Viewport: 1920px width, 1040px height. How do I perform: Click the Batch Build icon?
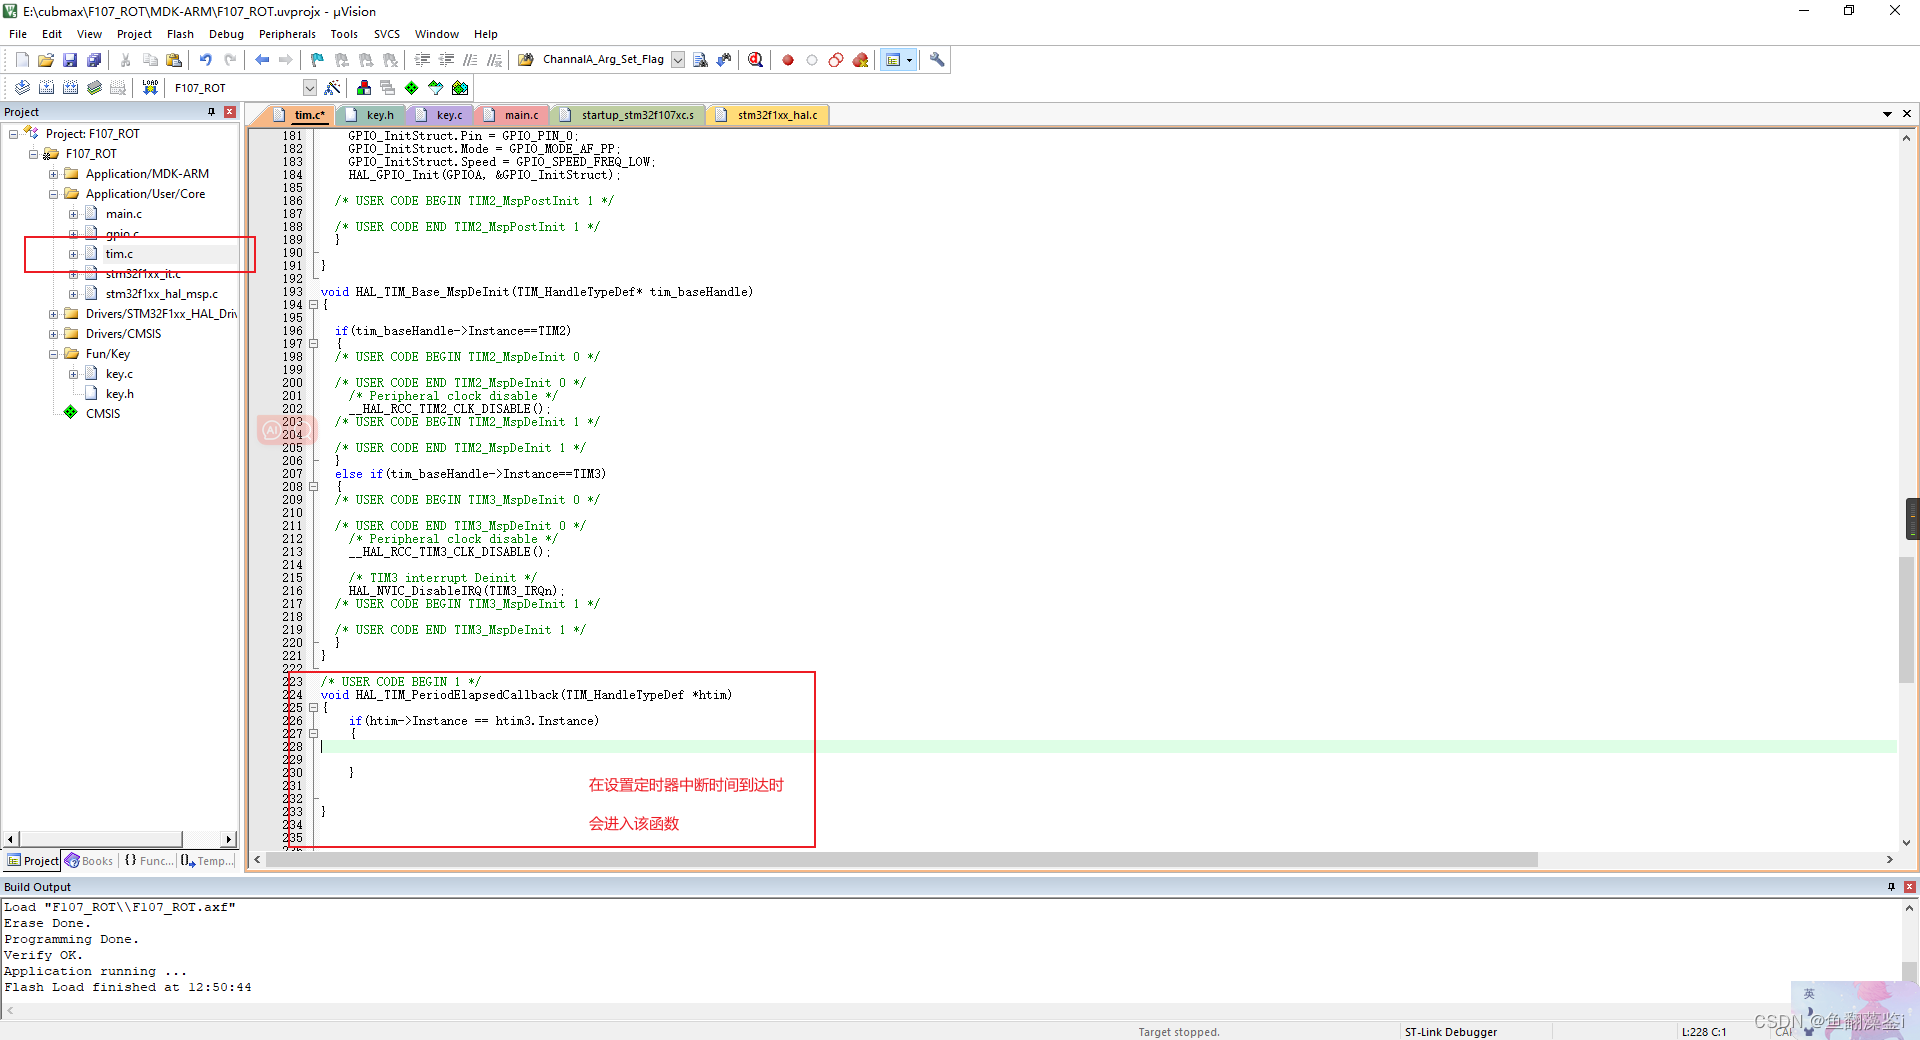click(94, 88)
